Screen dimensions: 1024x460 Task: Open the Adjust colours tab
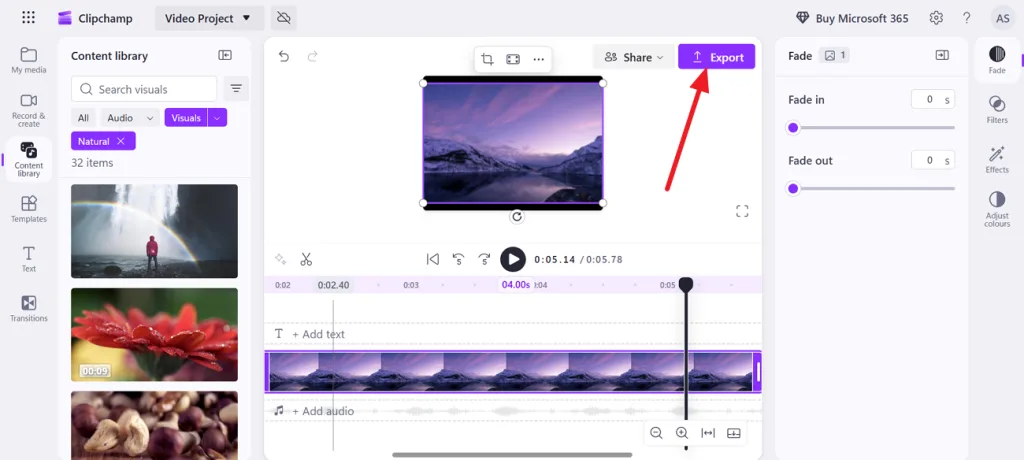tap(997, 209)
